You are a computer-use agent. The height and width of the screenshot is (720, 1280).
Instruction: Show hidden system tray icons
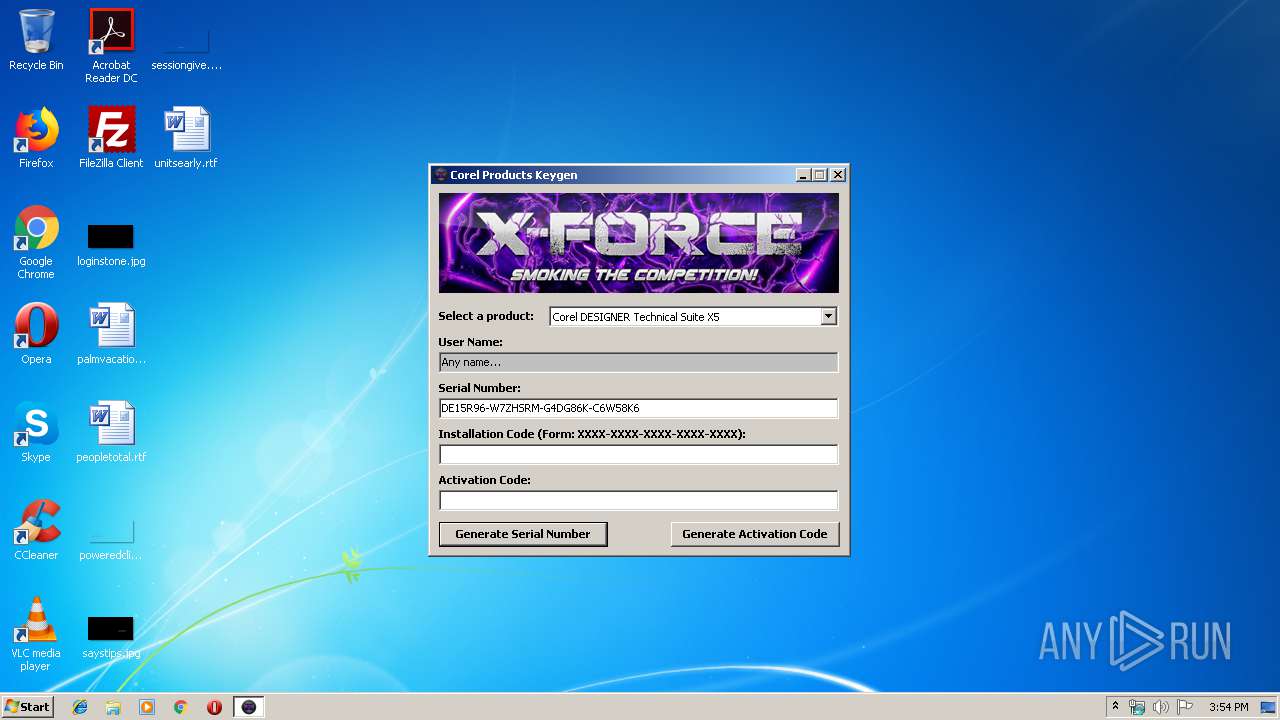coord(1115,707)
